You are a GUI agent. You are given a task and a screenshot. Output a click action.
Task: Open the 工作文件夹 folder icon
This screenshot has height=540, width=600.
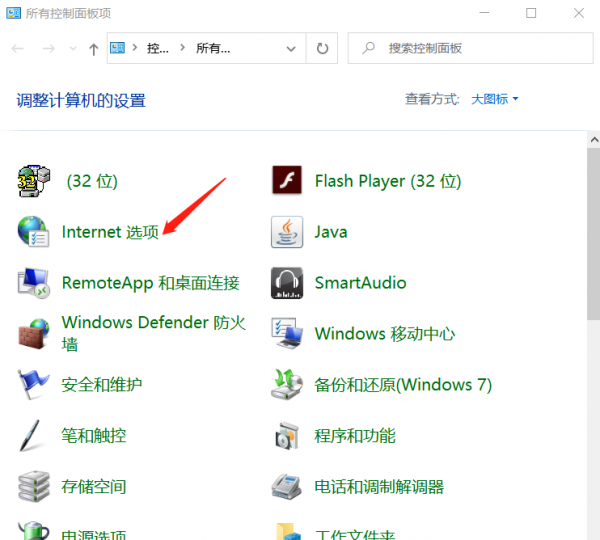(x=287, y=531)
